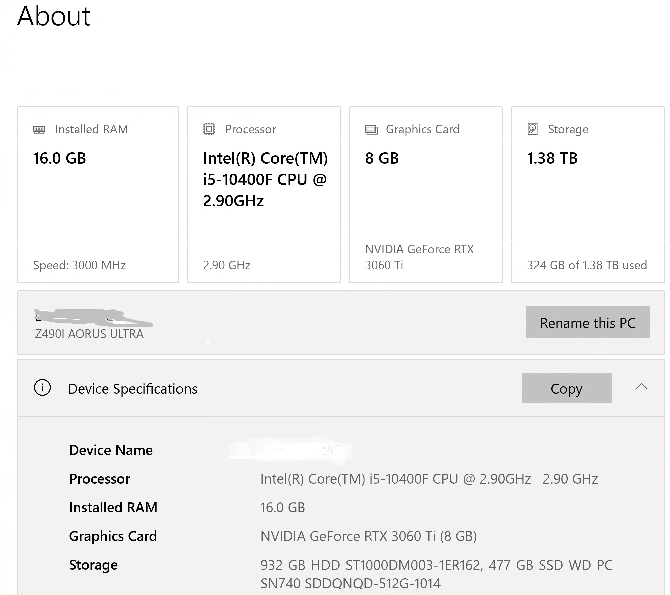670x595 pixels.
Task: Click the Storage drive icon
Action: click(x=533, y=129)
